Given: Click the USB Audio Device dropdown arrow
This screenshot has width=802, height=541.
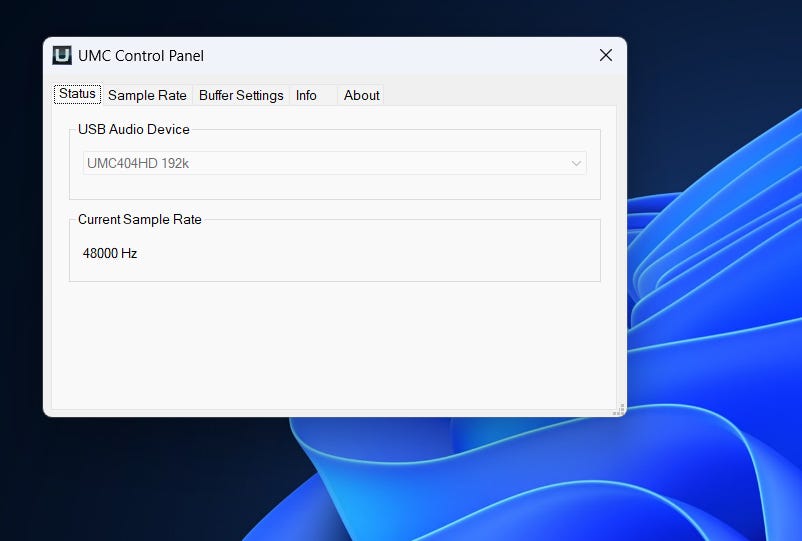Looking at the screenshot, I should tap(576, 163).
